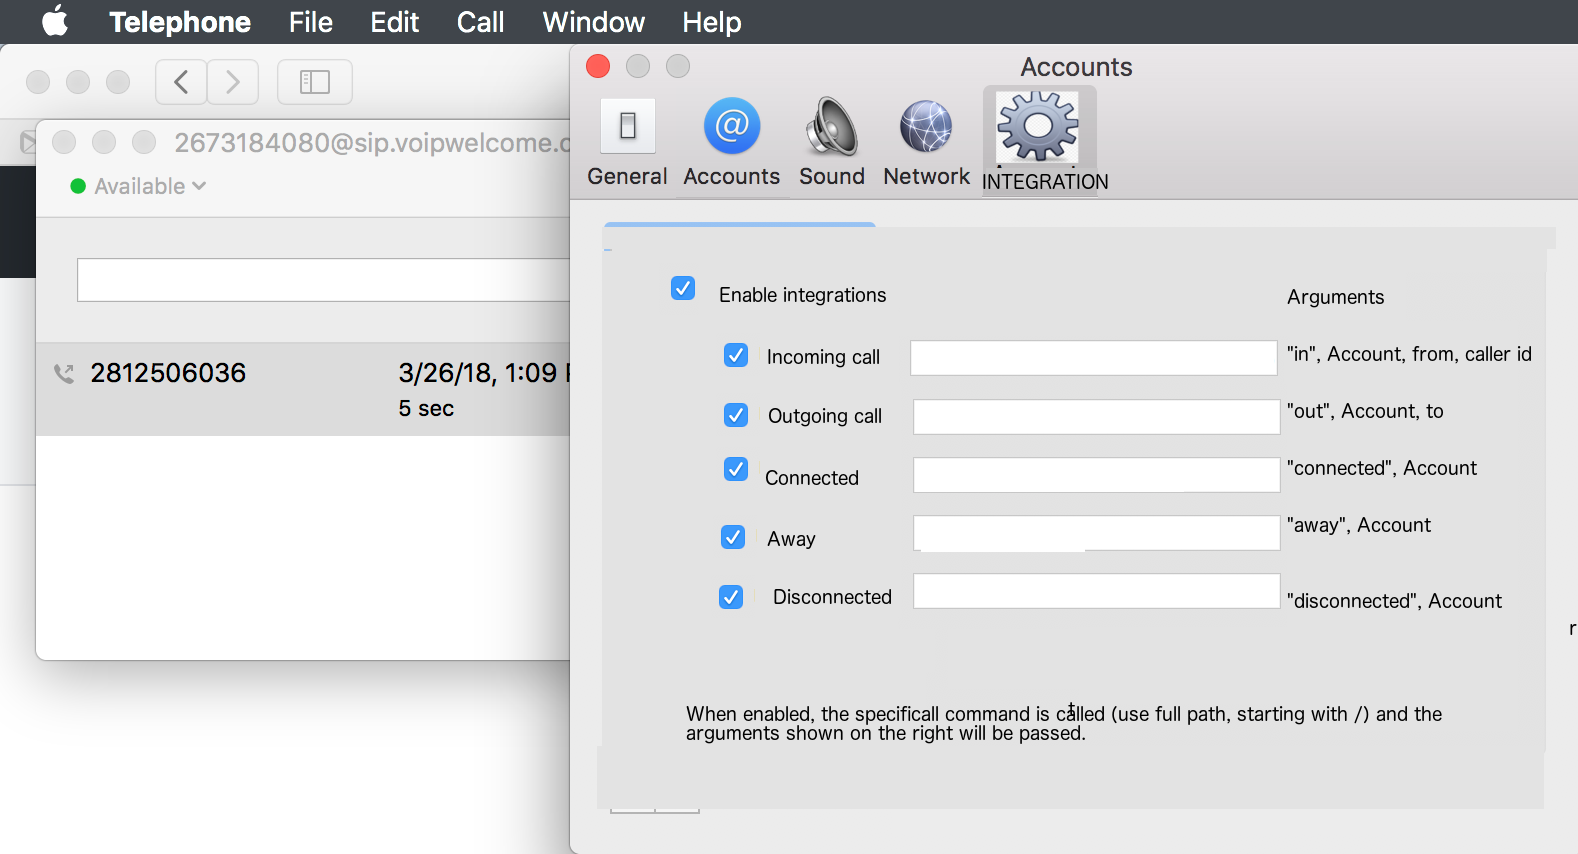Open the Help menu
Image resolution: width=1578 pixels, height=854 pixels.
tap(712, 22)
